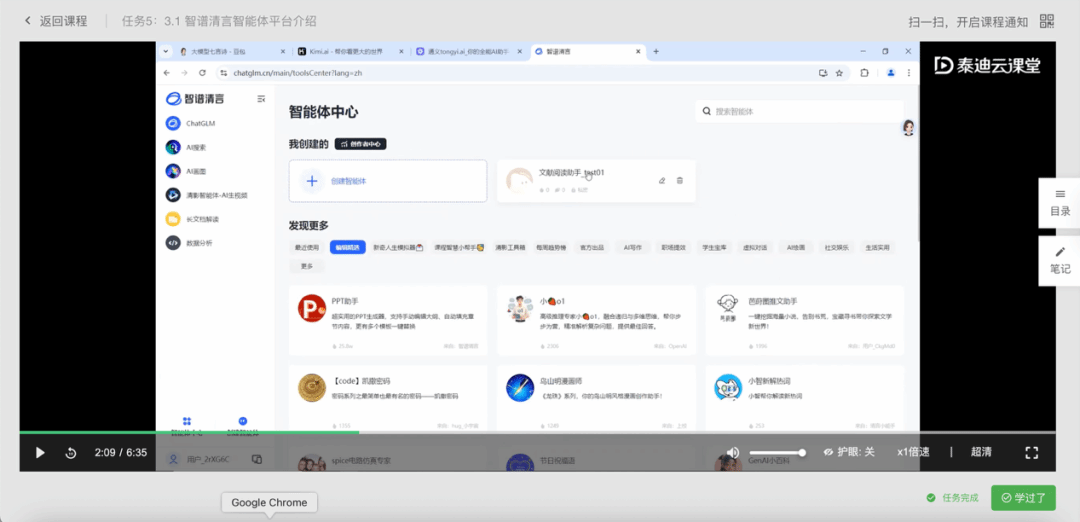Open the 小智新解热词 agent card
Image resolution: width=1080 pixels, height=522 pixels.
[804, 400]
